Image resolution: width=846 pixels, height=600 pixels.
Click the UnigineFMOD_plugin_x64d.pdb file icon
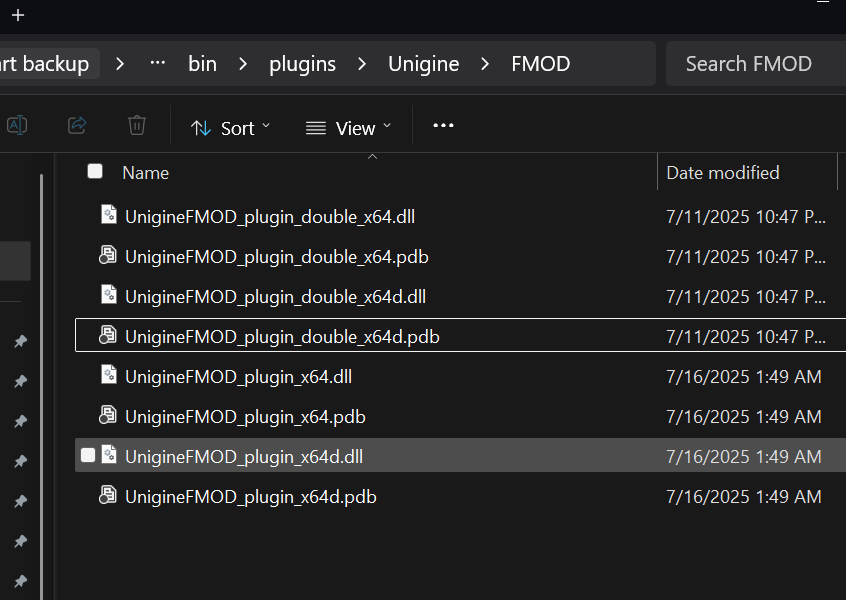click(108, 495)
